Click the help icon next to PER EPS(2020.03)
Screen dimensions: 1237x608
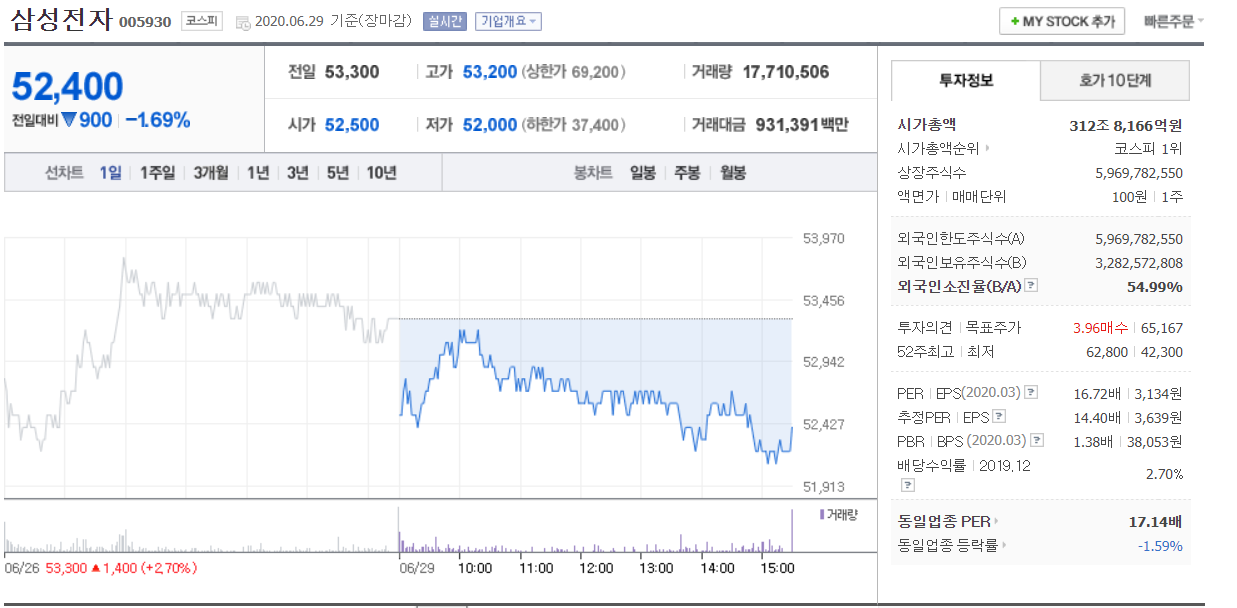(1031, 393)
